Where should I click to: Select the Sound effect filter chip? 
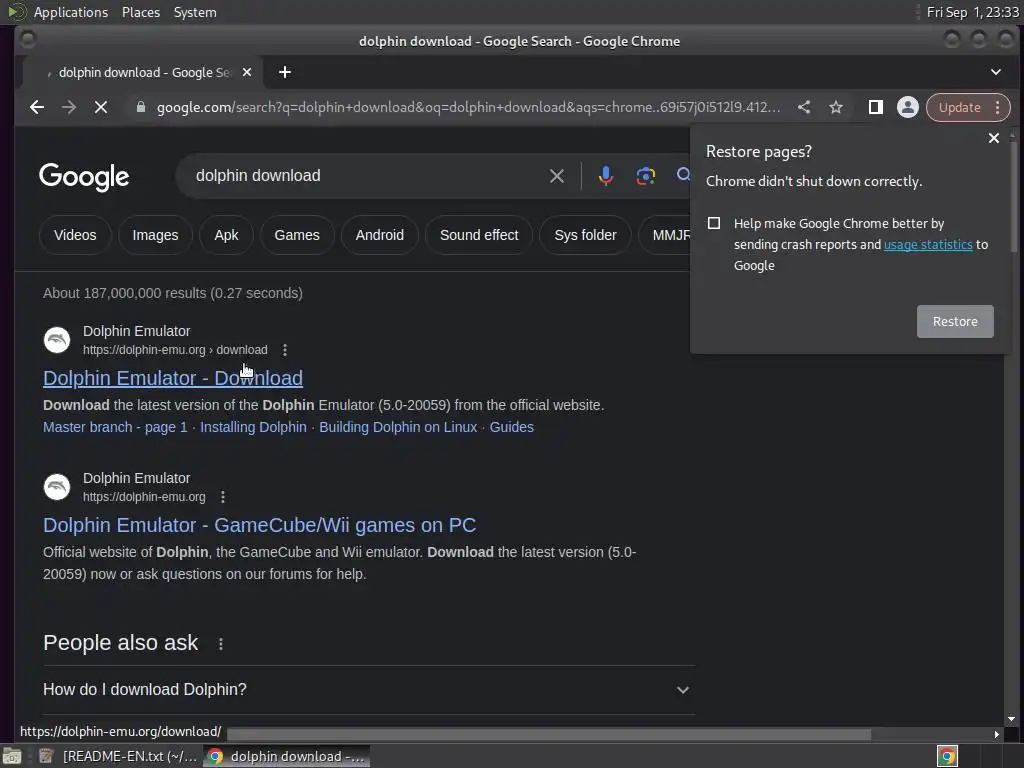(479, 235)
